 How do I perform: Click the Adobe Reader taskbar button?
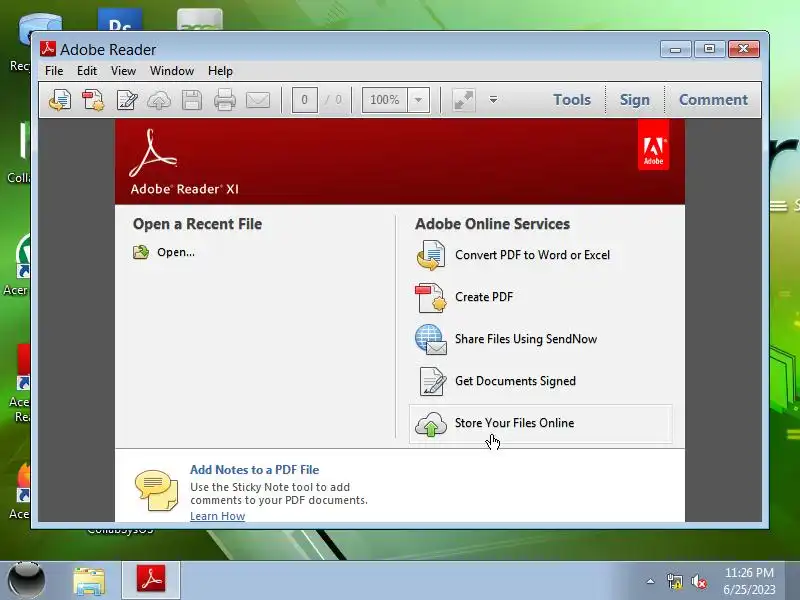pyautogui.click(x=151, y=580)
